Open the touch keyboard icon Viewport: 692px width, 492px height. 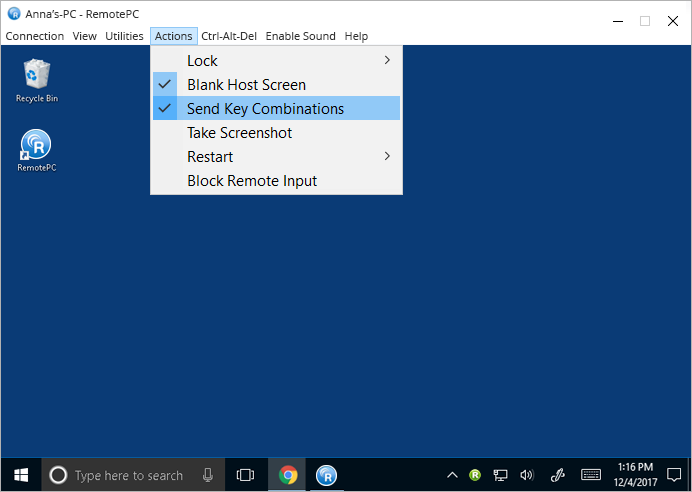[x=590, y=475]
